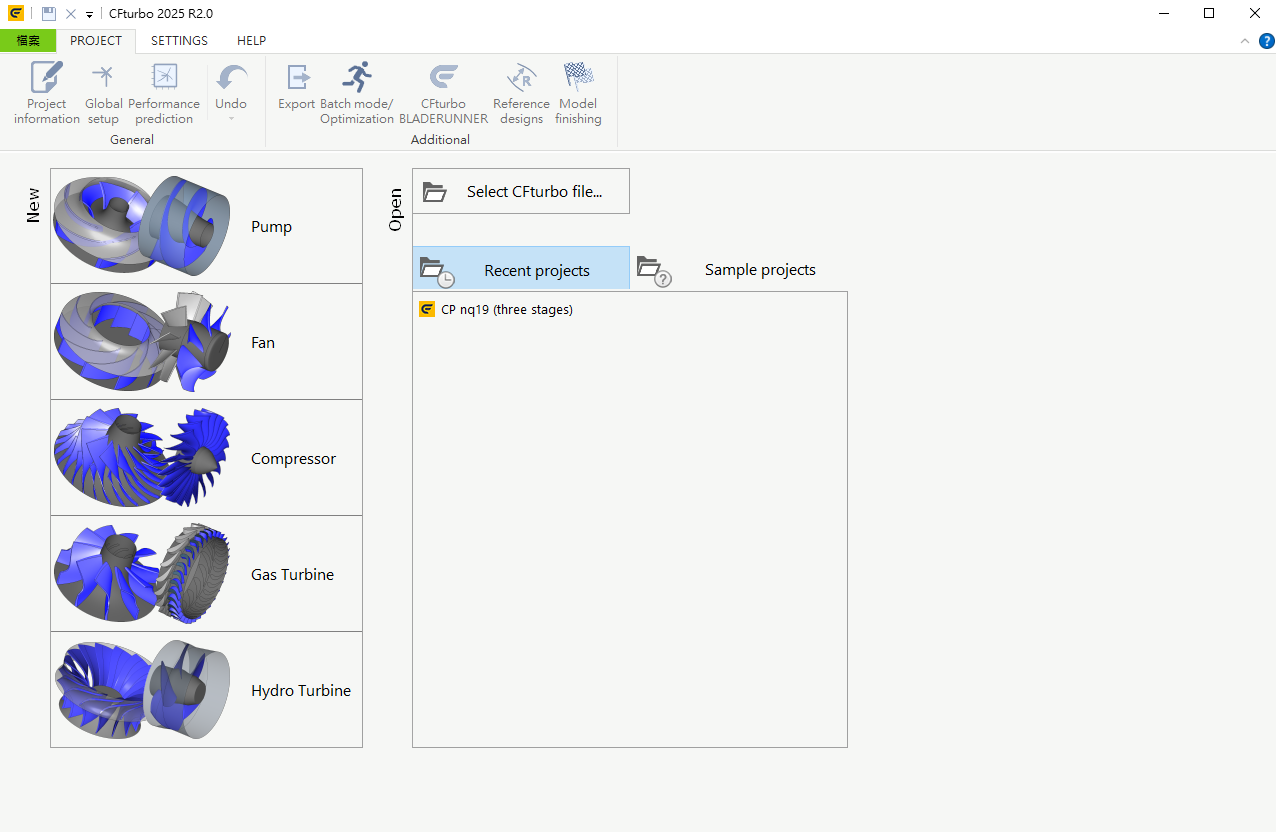Create a new Pump project

pos(206,226)
